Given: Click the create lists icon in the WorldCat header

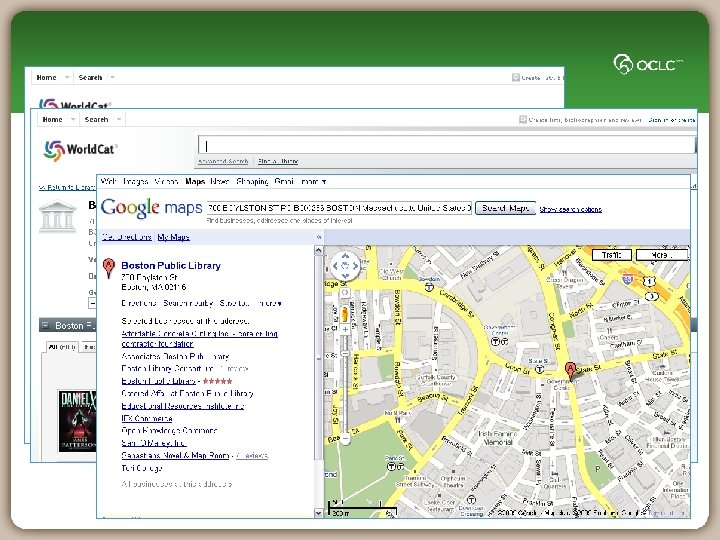Looking at the screenshot, I should coord(523,120).
